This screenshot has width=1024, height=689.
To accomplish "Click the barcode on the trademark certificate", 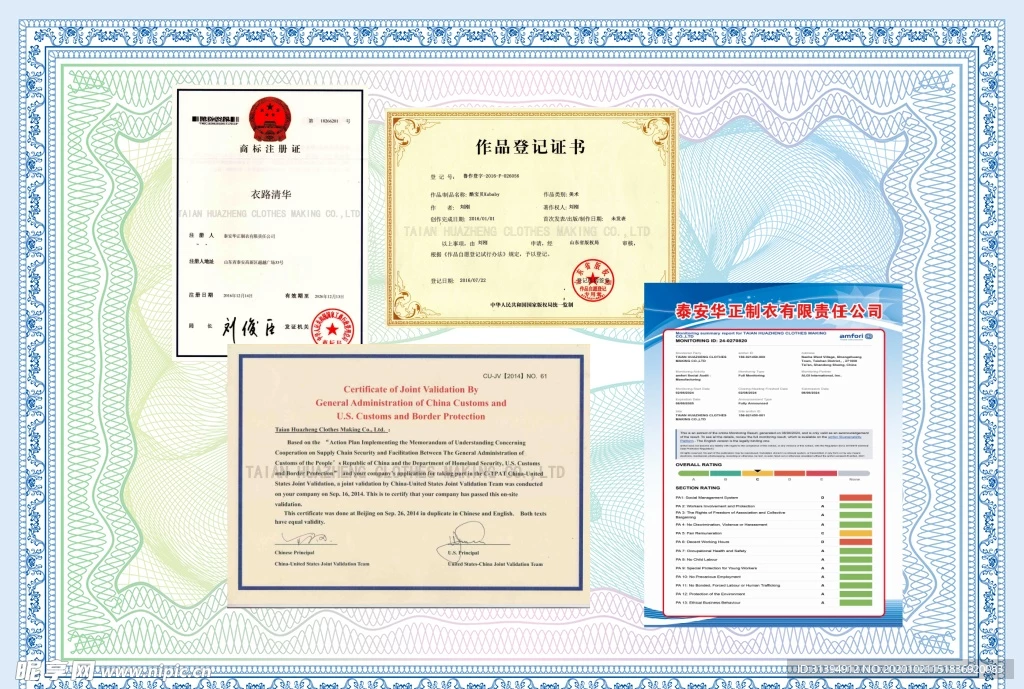I will pos(215,117).
